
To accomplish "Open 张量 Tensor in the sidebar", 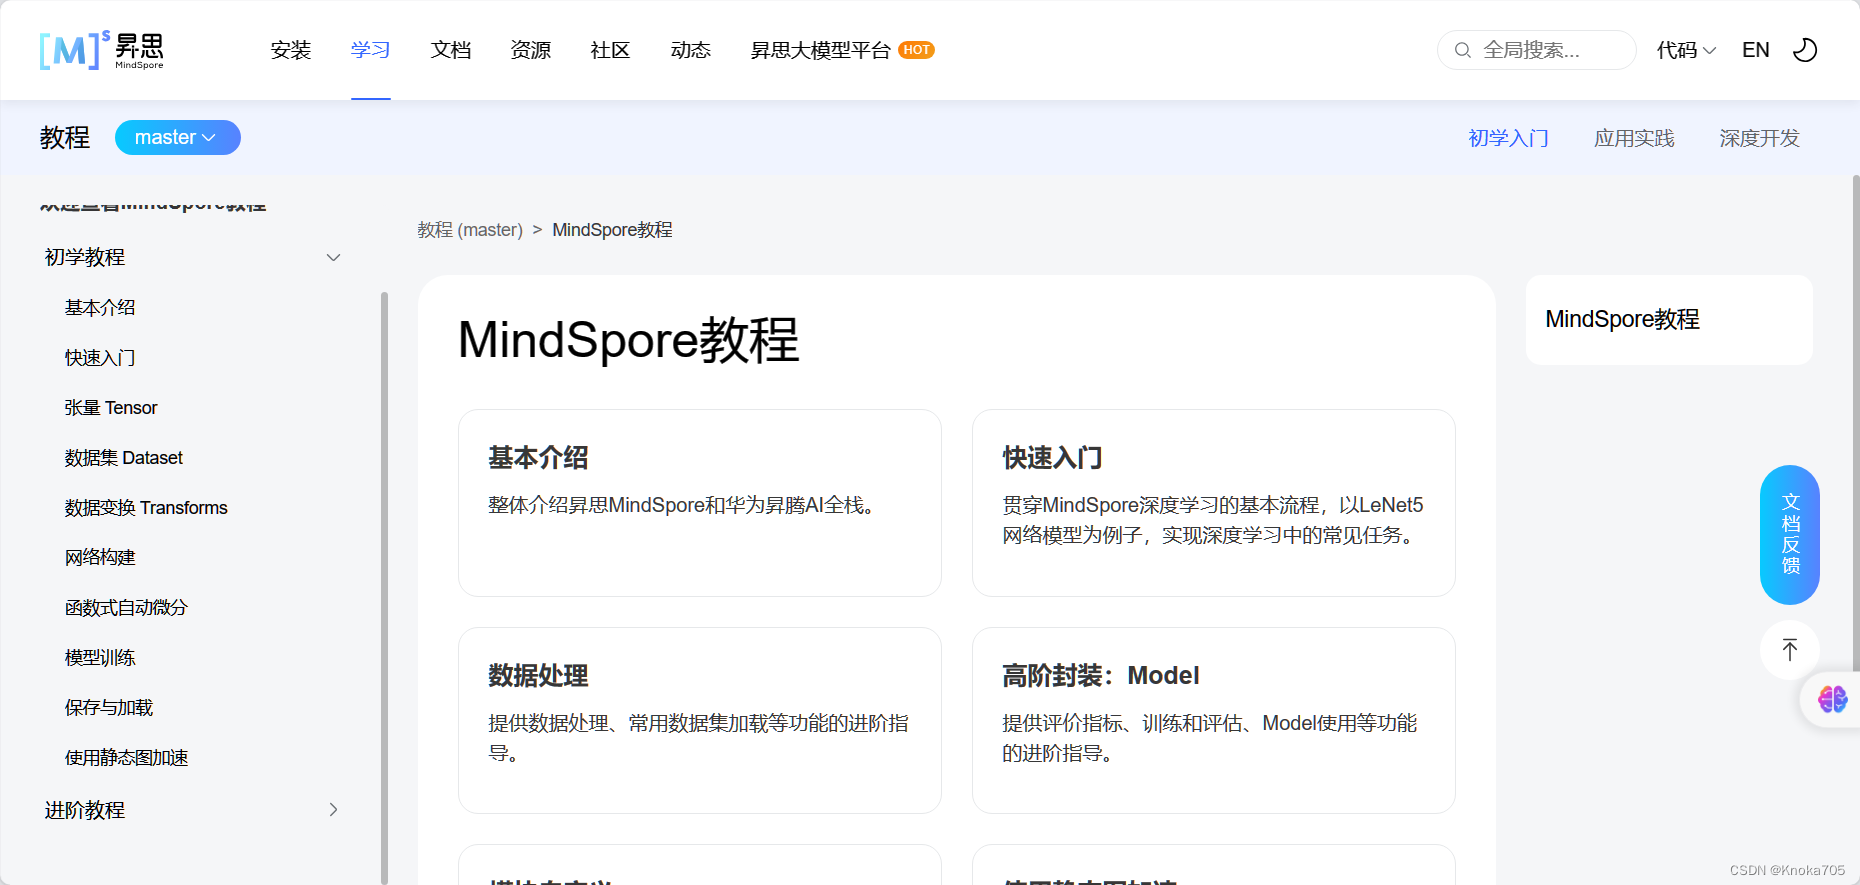I will [x=111, y=408].
